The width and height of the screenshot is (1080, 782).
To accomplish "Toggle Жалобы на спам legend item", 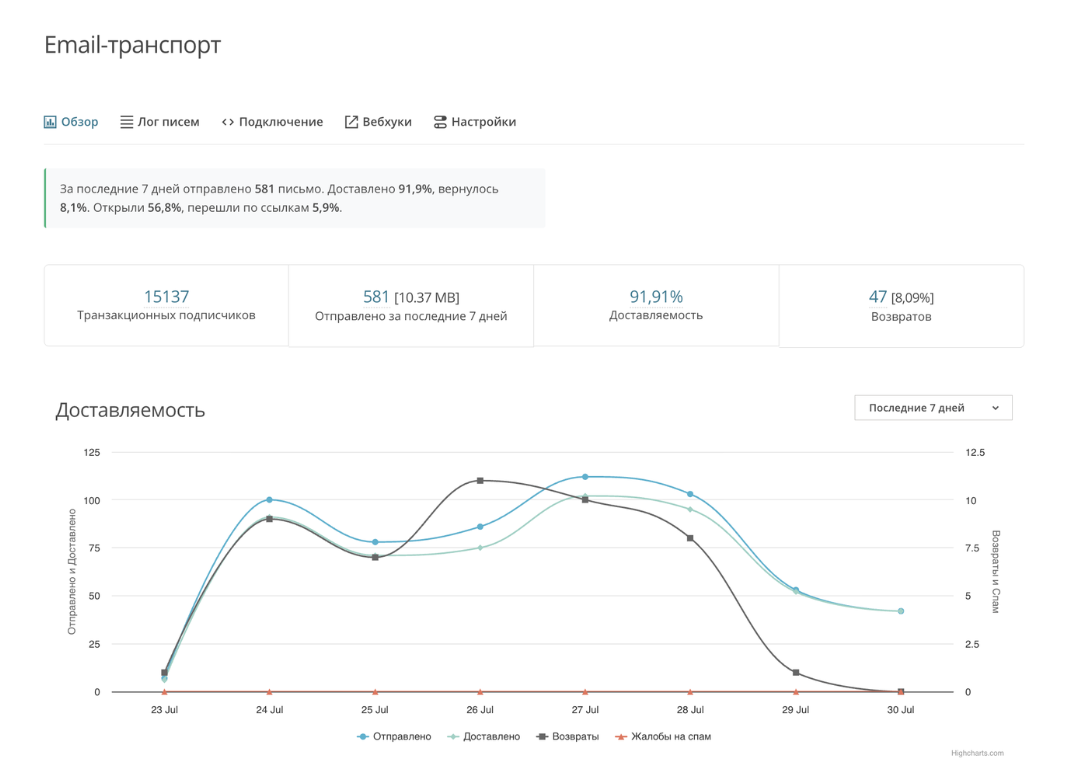I will (x=663, y=737).
